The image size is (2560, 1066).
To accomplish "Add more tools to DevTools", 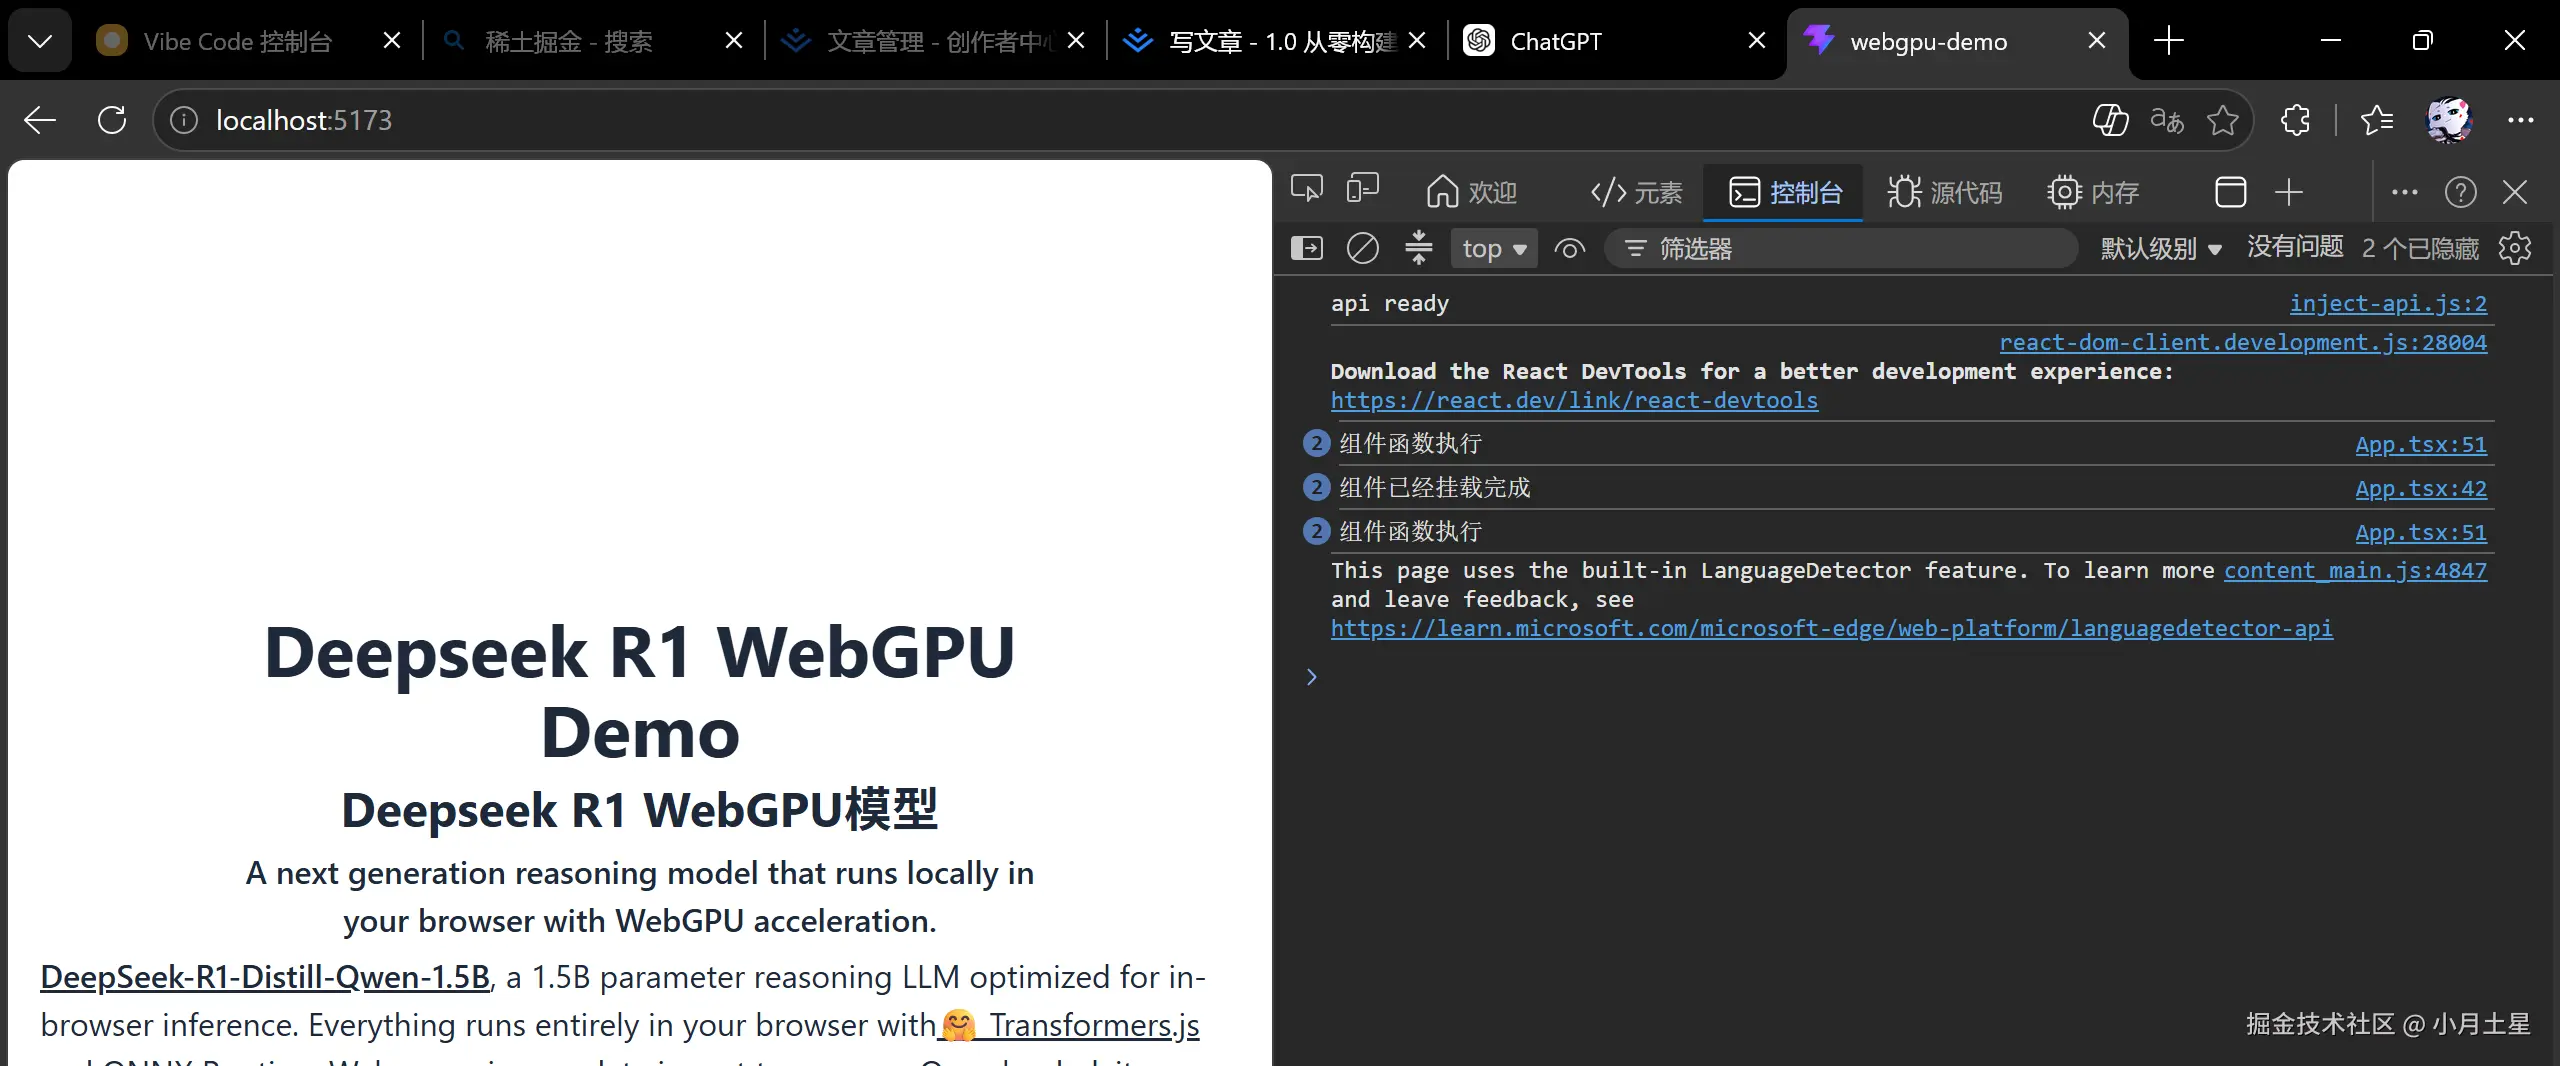I will pos(2289,192).
